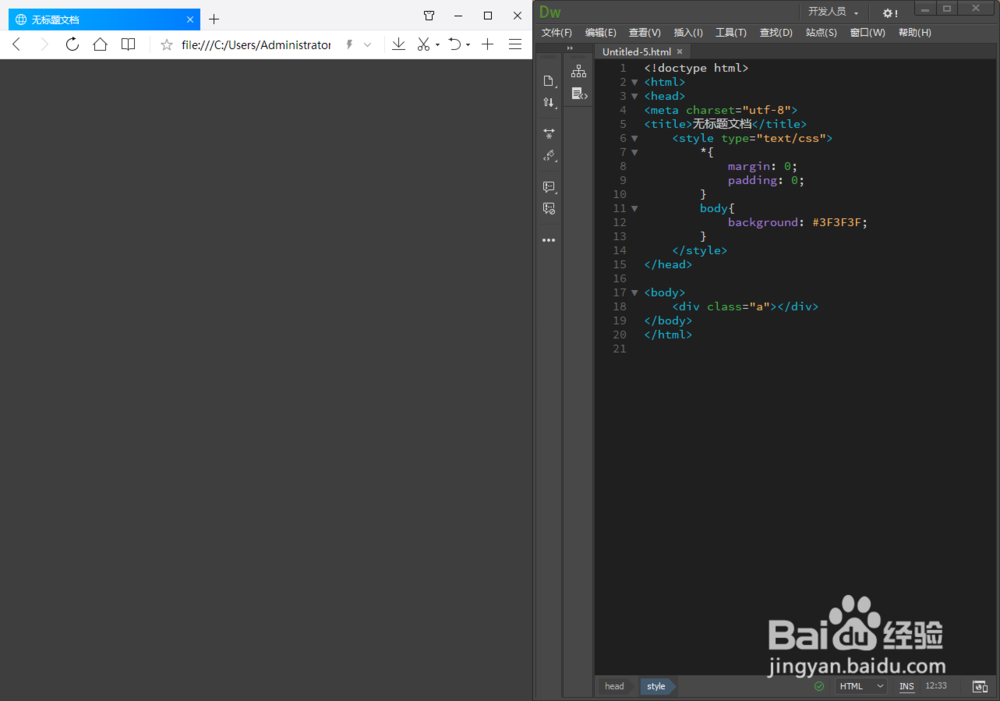The image size is (1000, 701).
Task: Click the lightning speed mode icon
Action: pyautogui.click(x=349, y=45)
